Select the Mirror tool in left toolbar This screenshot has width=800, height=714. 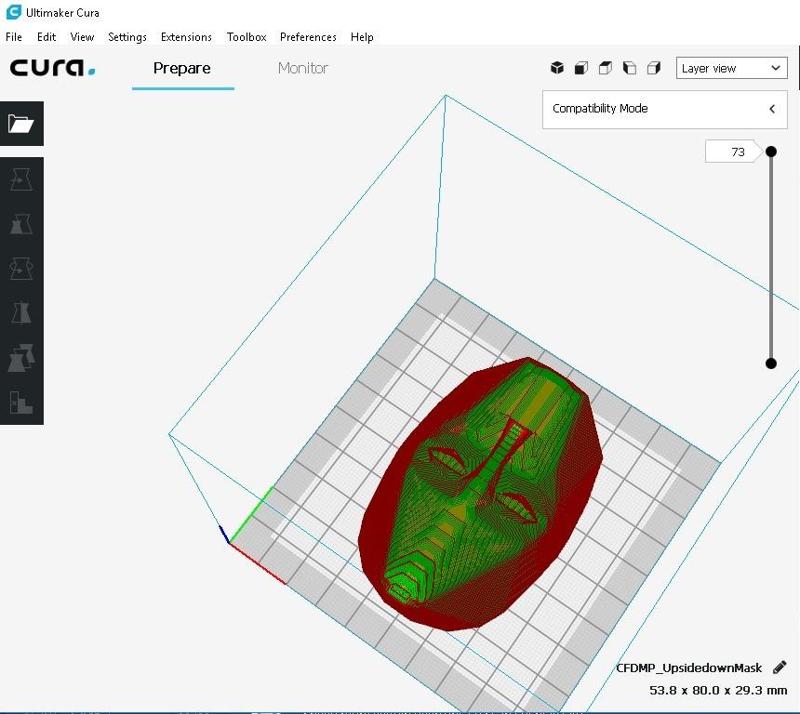point(21,313)
